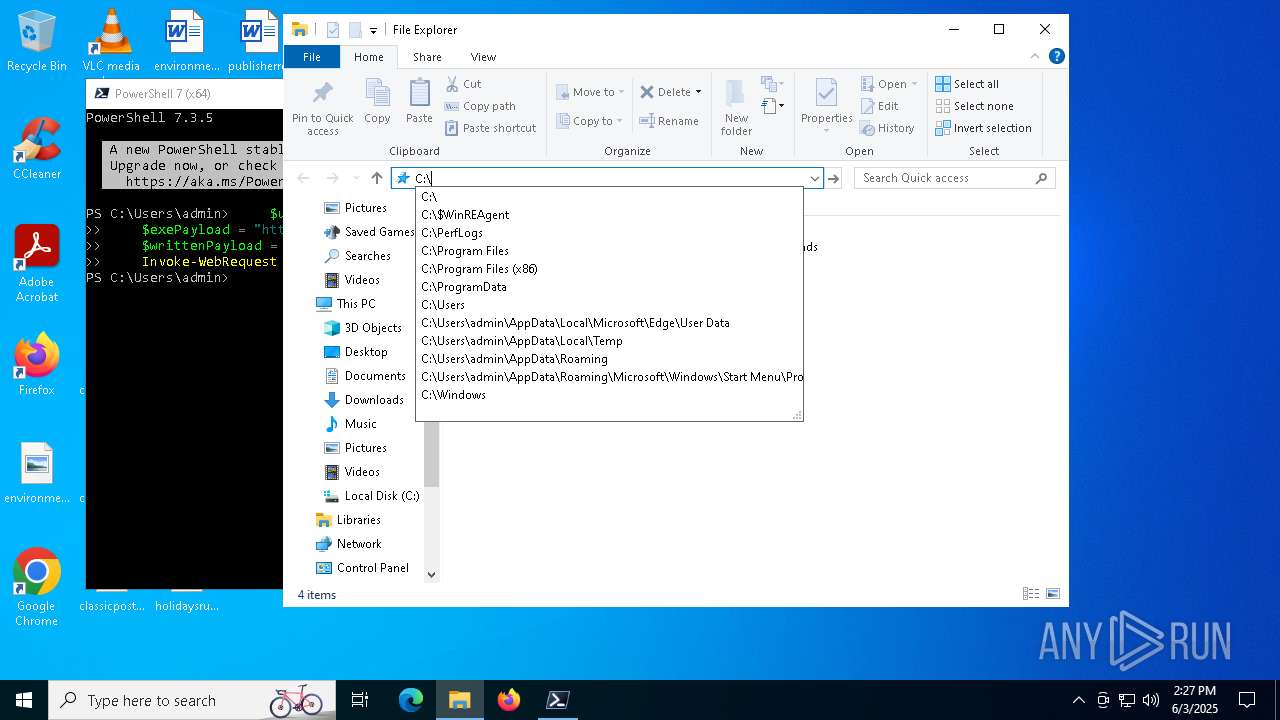
Task: Switch to details view layout icon
Action: point(1031,594)
